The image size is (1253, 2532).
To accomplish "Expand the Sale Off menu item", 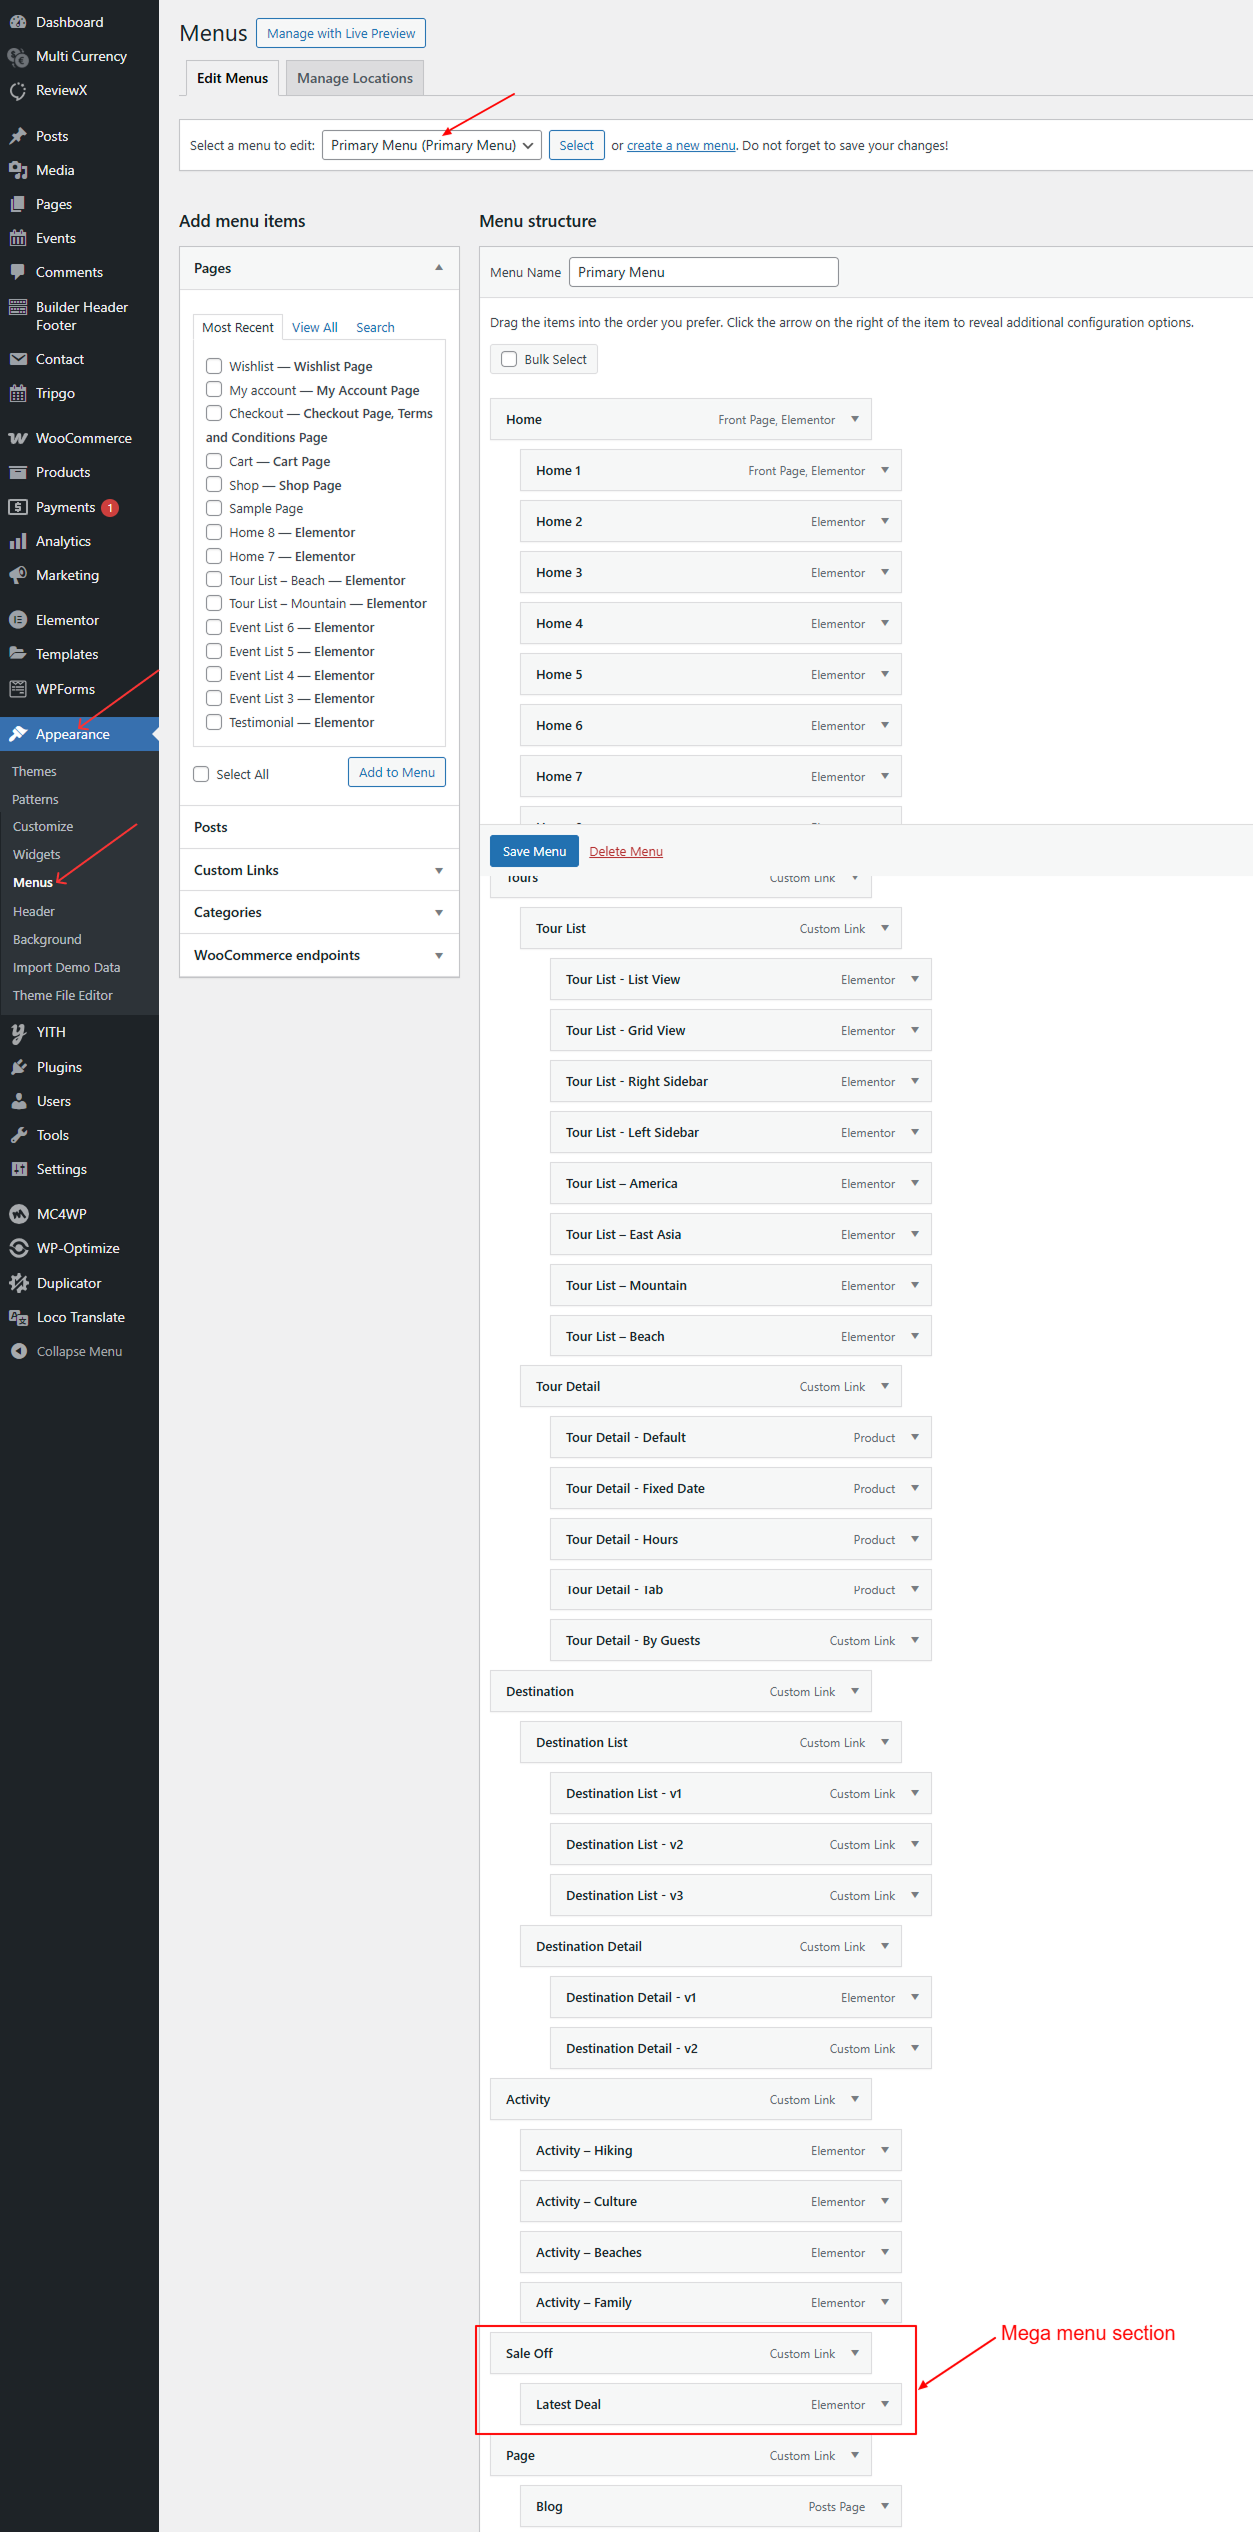I will (x=855, y=2353).
